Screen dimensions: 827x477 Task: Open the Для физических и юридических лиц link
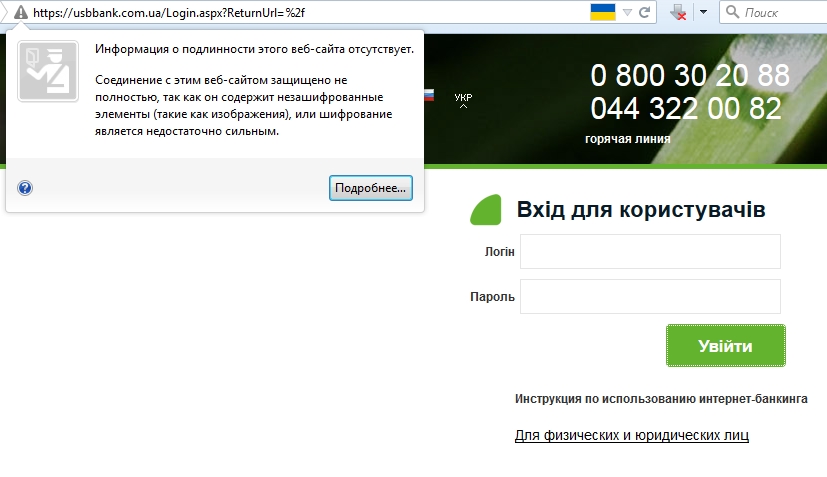point(632,435)
